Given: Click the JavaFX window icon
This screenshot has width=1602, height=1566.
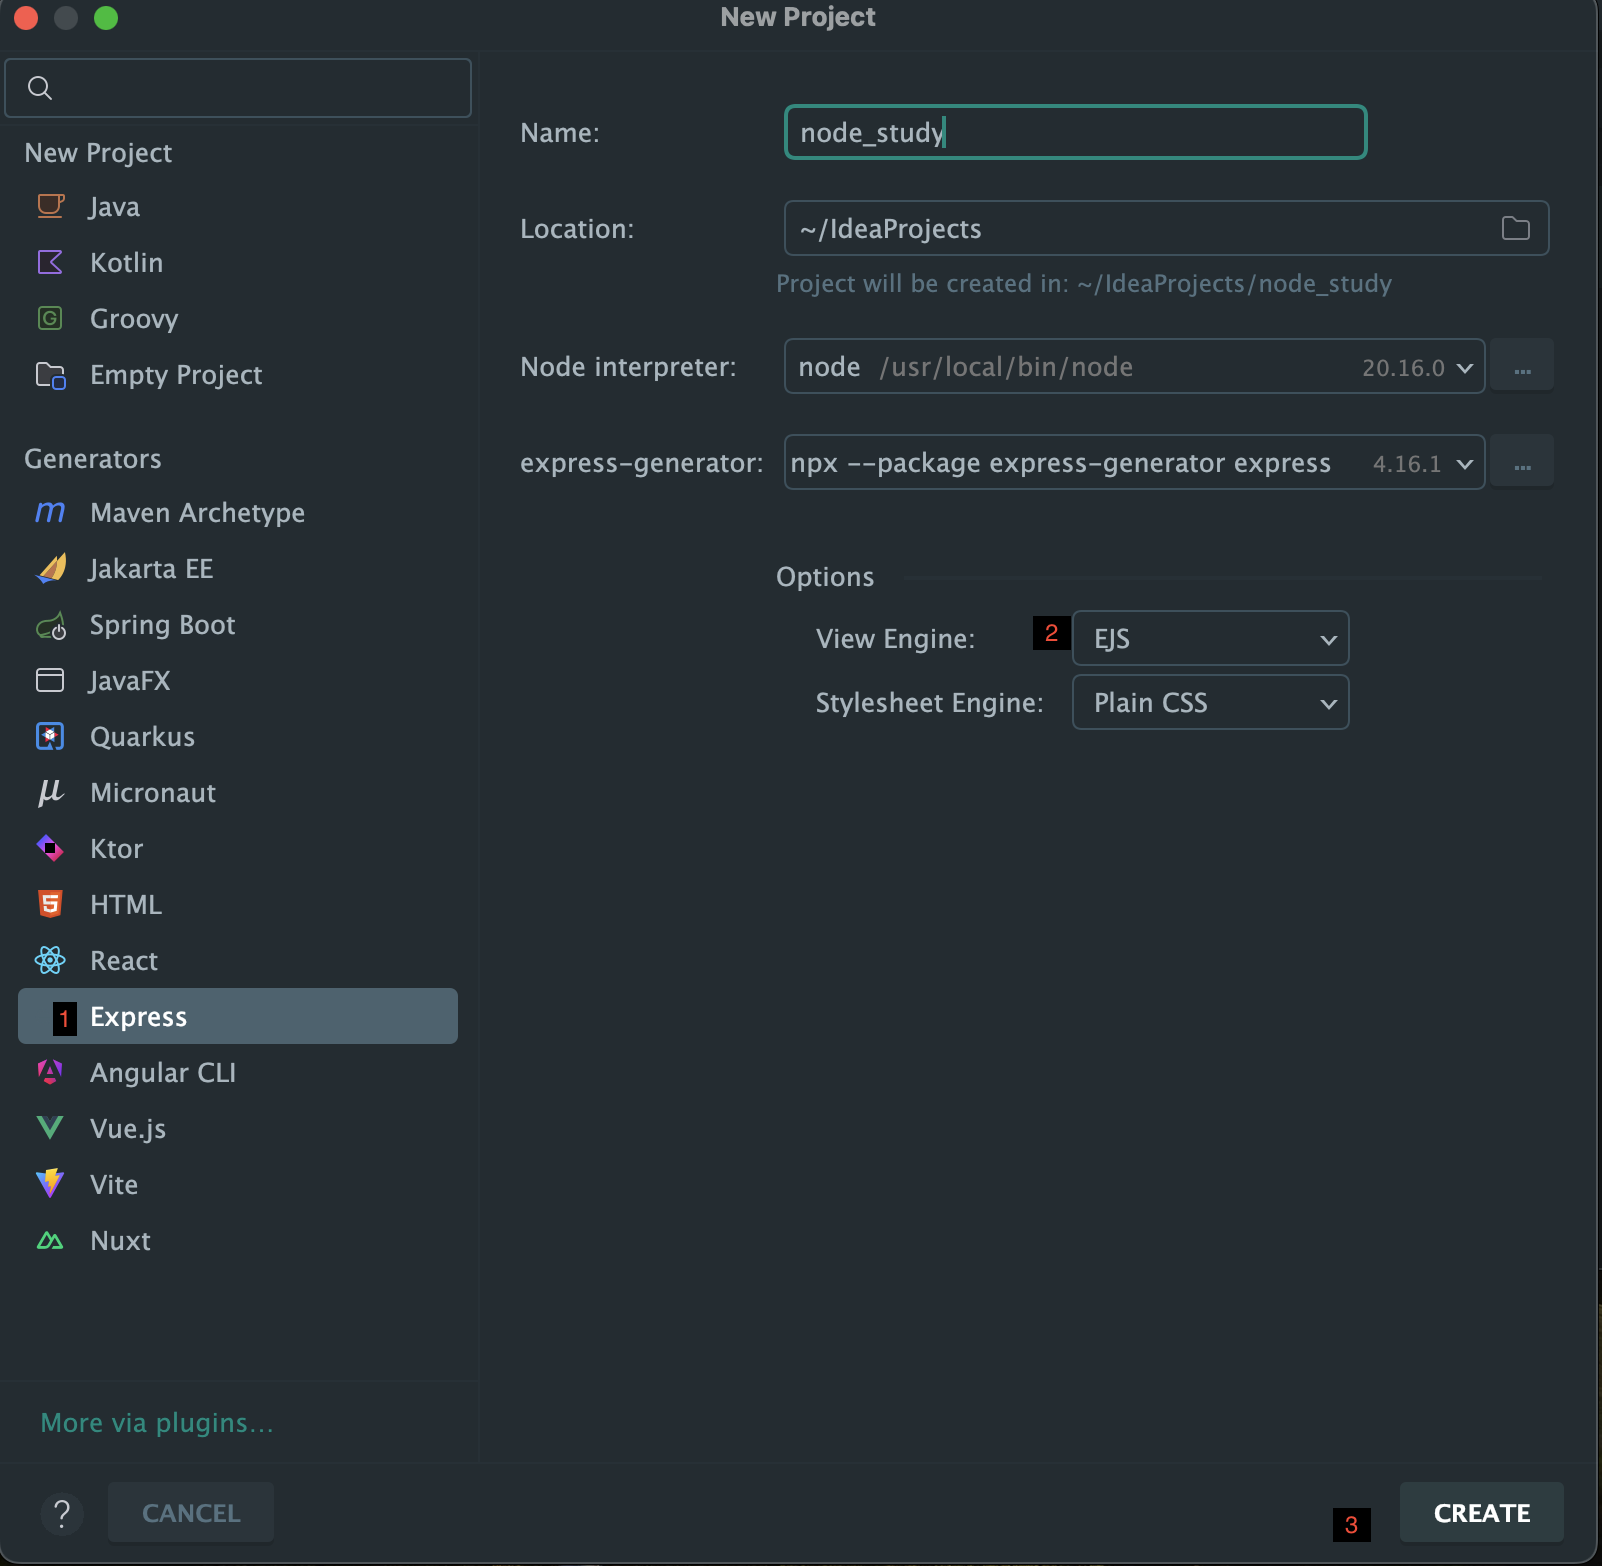Looking at the screenshot, I should (x=50, y=680).
